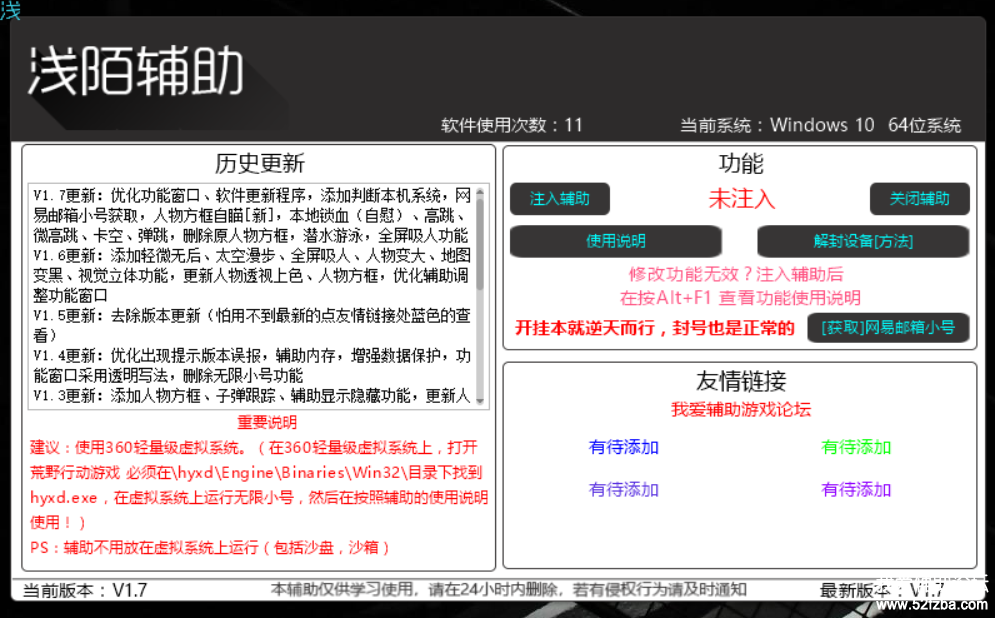The width and height of the screenshot is (995, 618).
Task: Click the V1.6更新 changelog entry
Action: tap(252, 275)
